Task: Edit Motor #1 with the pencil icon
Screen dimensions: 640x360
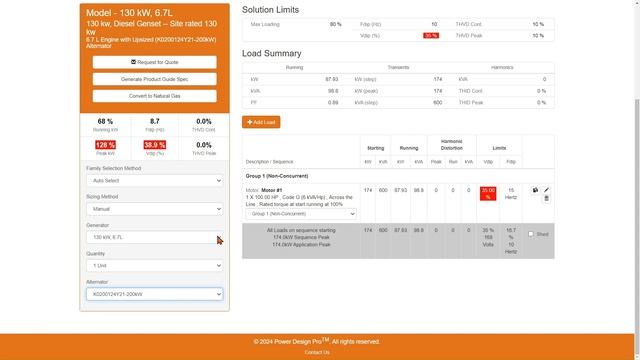Action: point(547,190)
